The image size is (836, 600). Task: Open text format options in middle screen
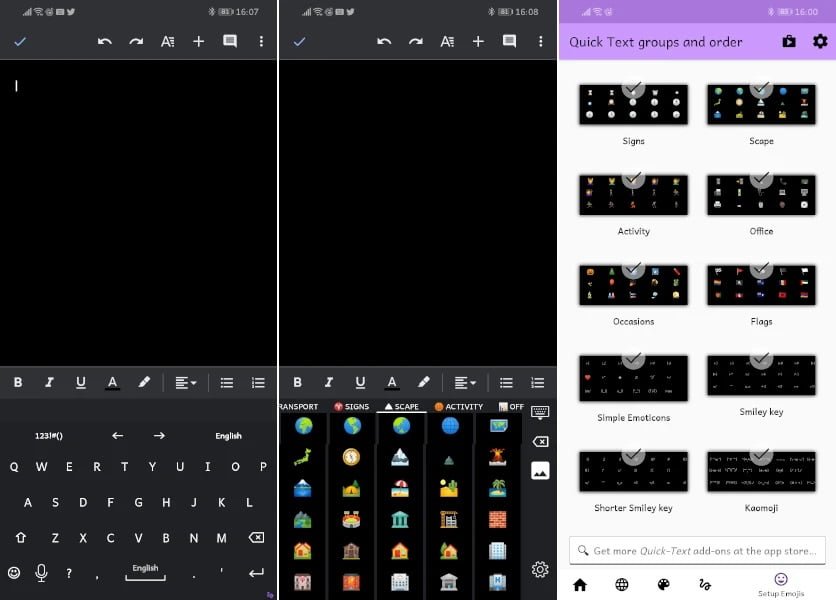tap(447, 42)
